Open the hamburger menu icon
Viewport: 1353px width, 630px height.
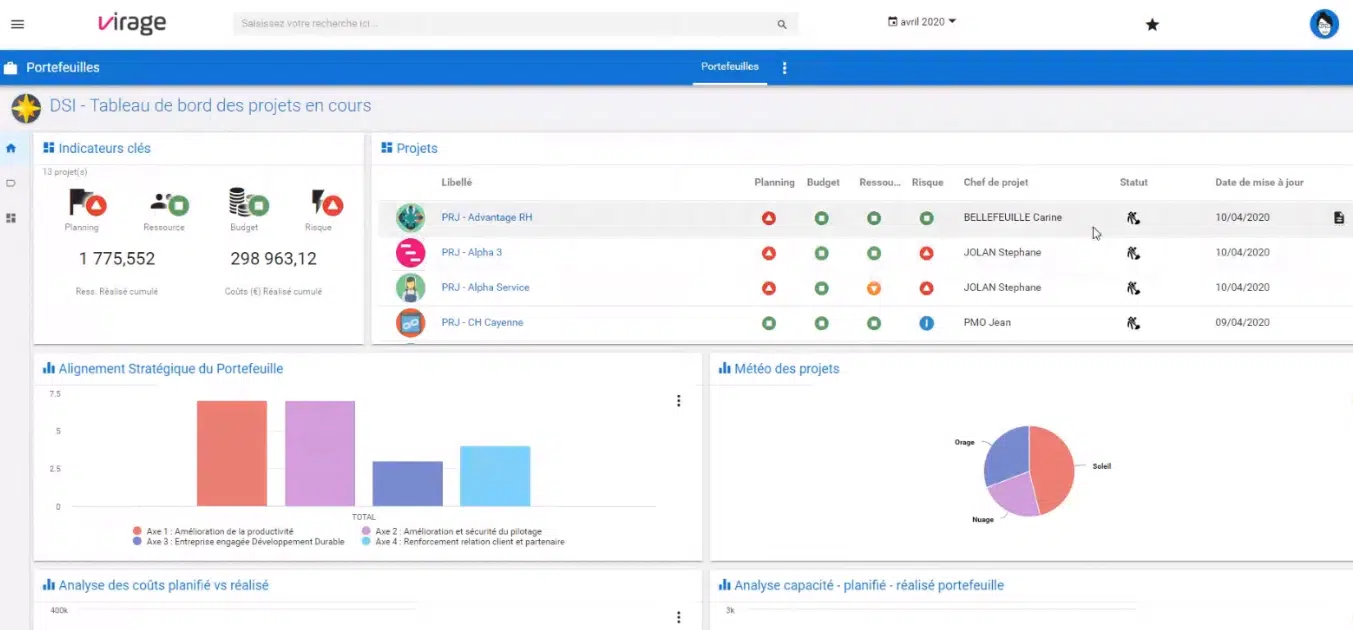click(17, 24)
